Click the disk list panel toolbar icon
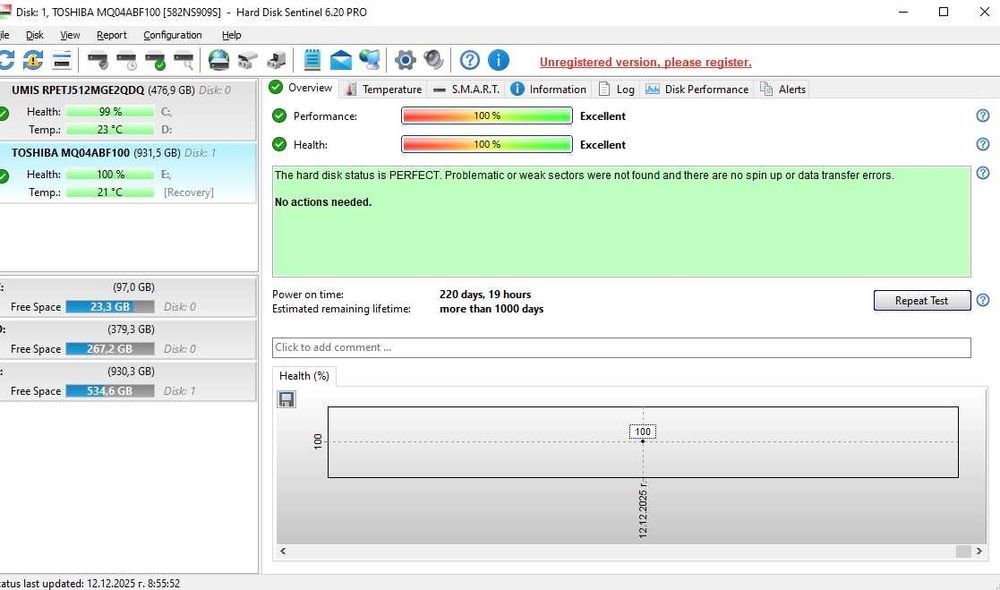 tap(62, 61)
